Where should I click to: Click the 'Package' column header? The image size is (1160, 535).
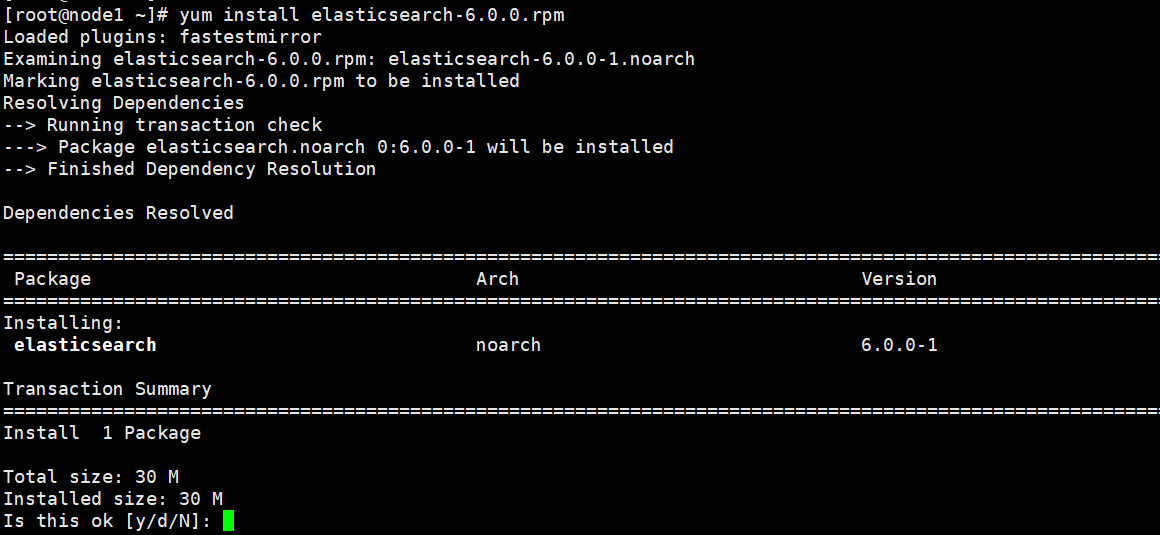[53, 279]
